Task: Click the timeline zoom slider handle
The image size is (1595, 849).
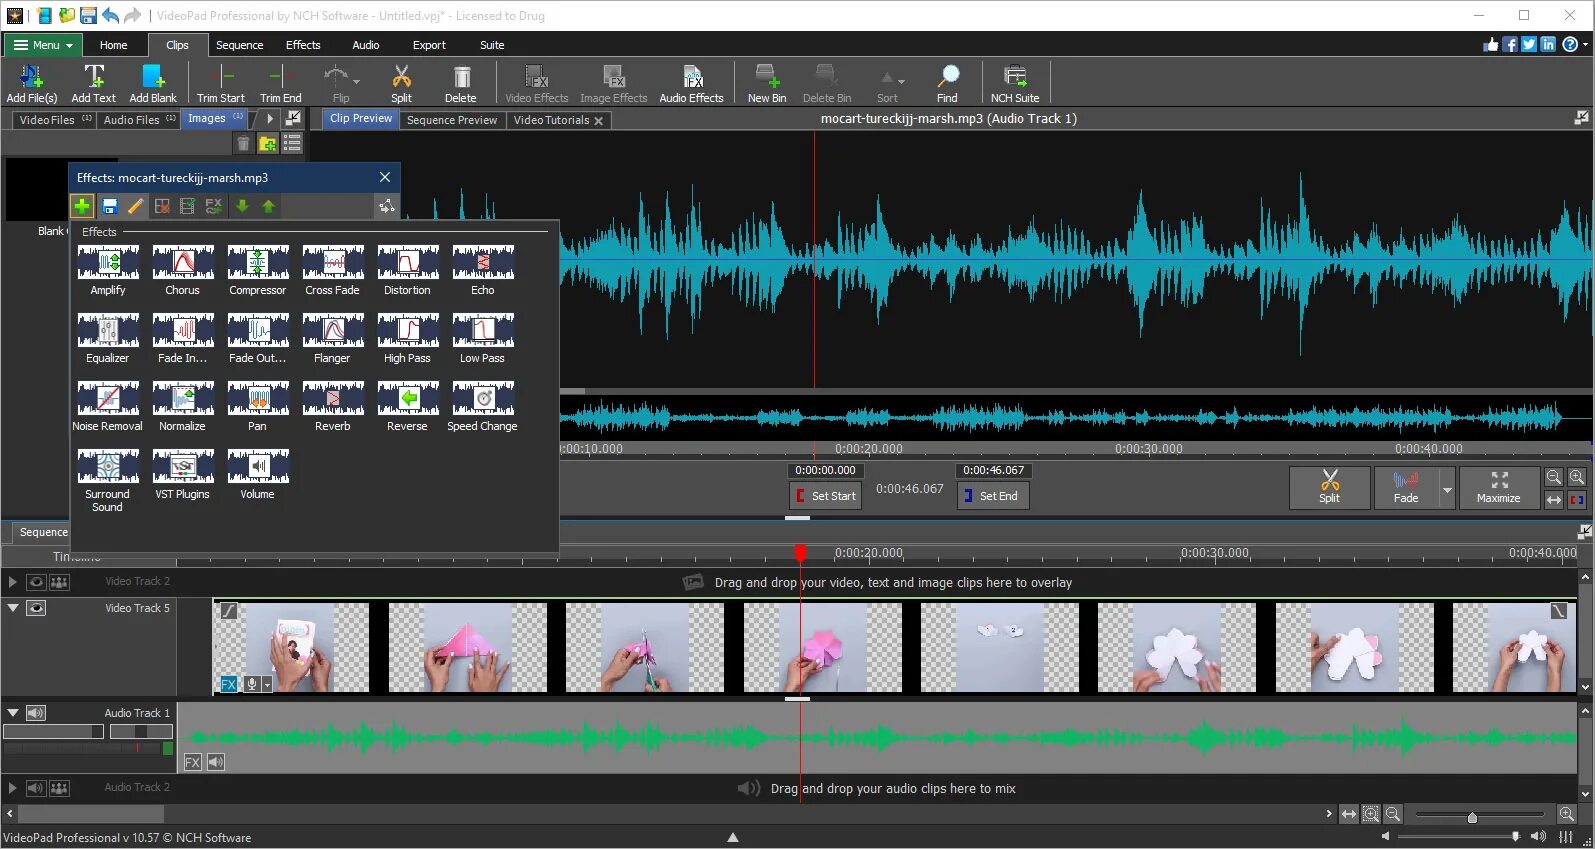Action: pos(1472,817)
